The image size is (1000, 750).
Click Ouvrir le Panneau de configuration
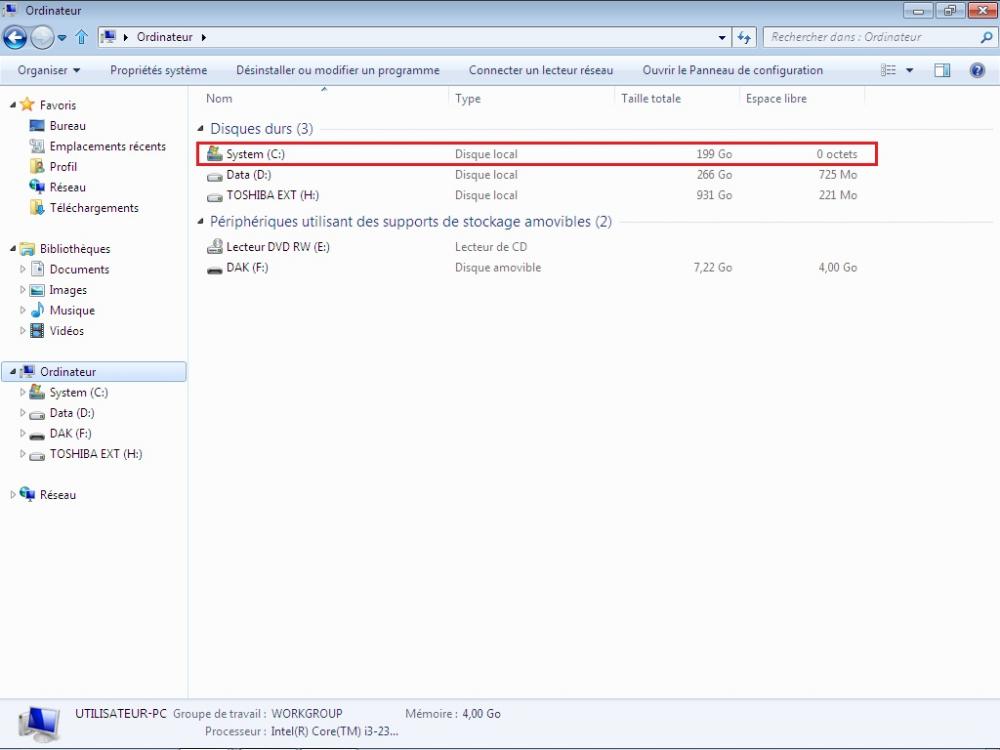733,70
